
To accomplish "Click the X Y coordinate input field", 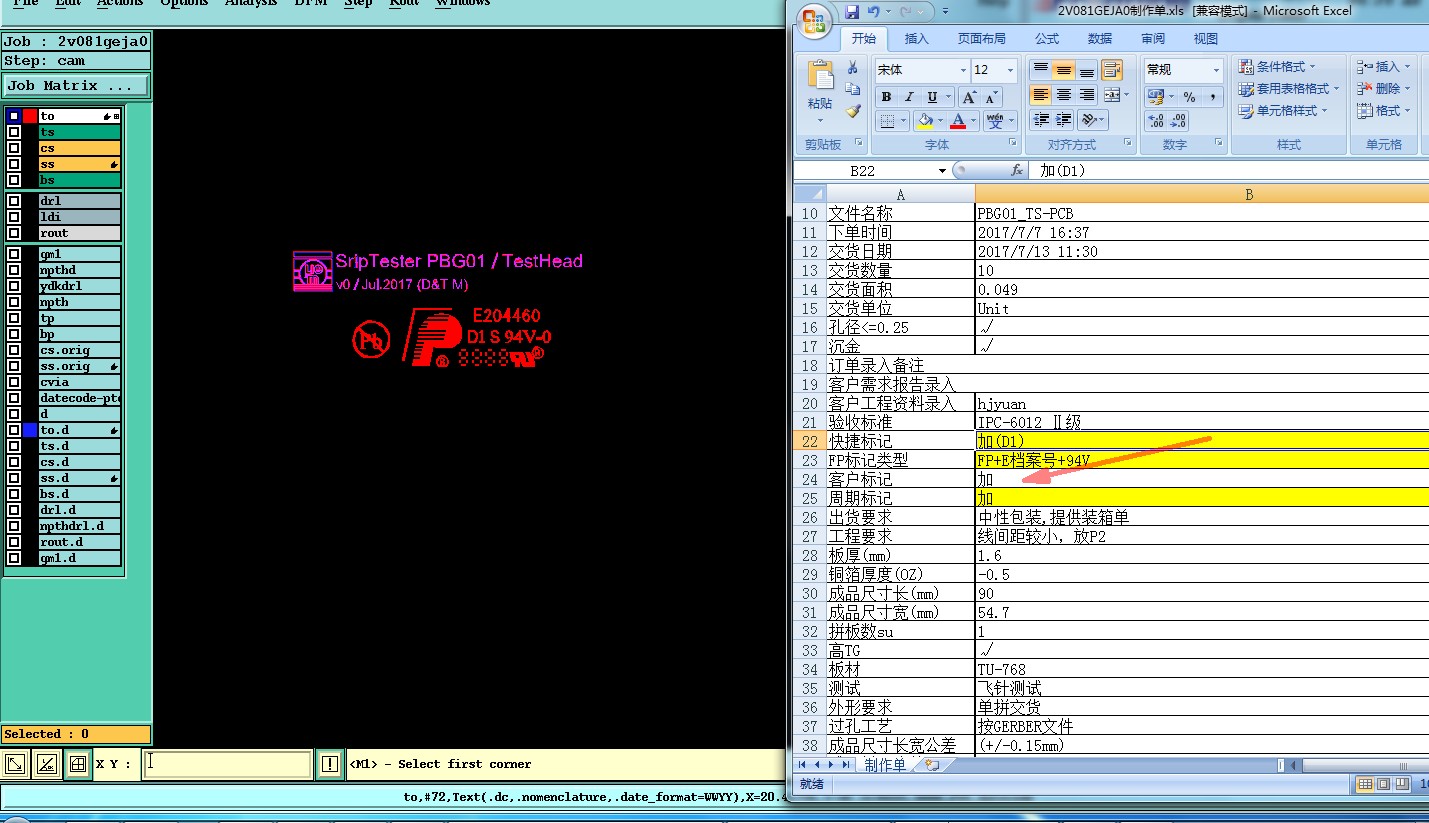I will pos(227,764).
